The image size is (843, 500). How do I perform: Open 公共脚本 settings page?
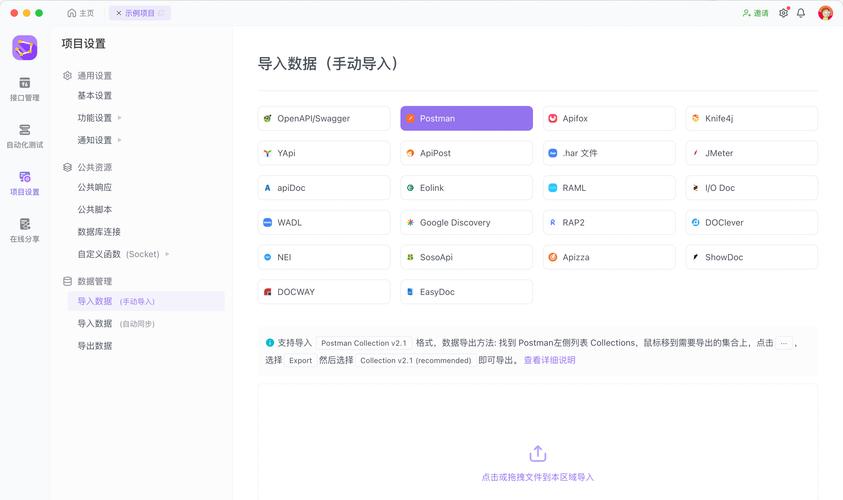pos(95,209)
